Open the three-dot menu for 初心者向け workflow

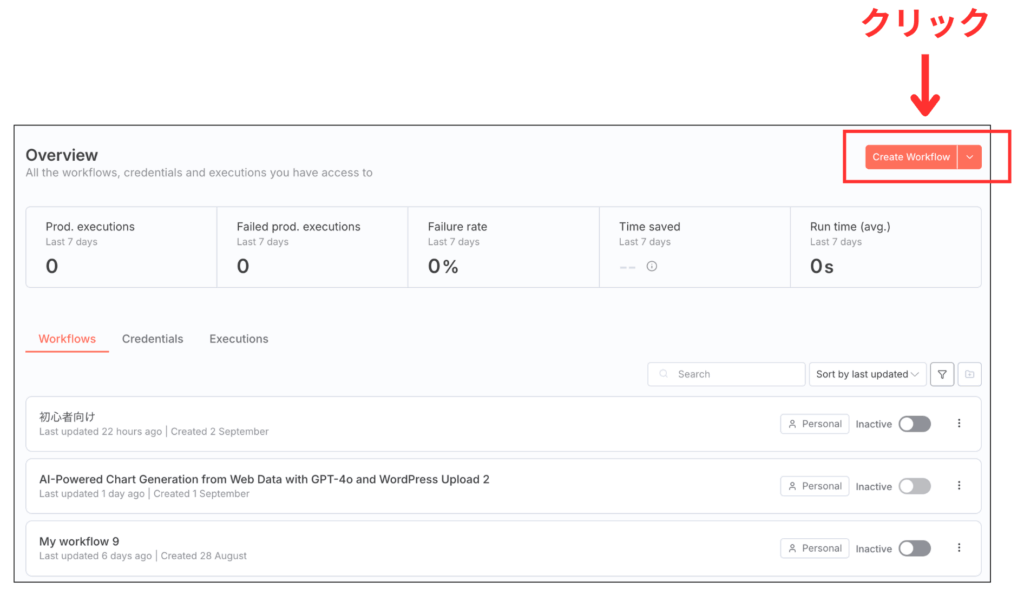pos(959,423)
